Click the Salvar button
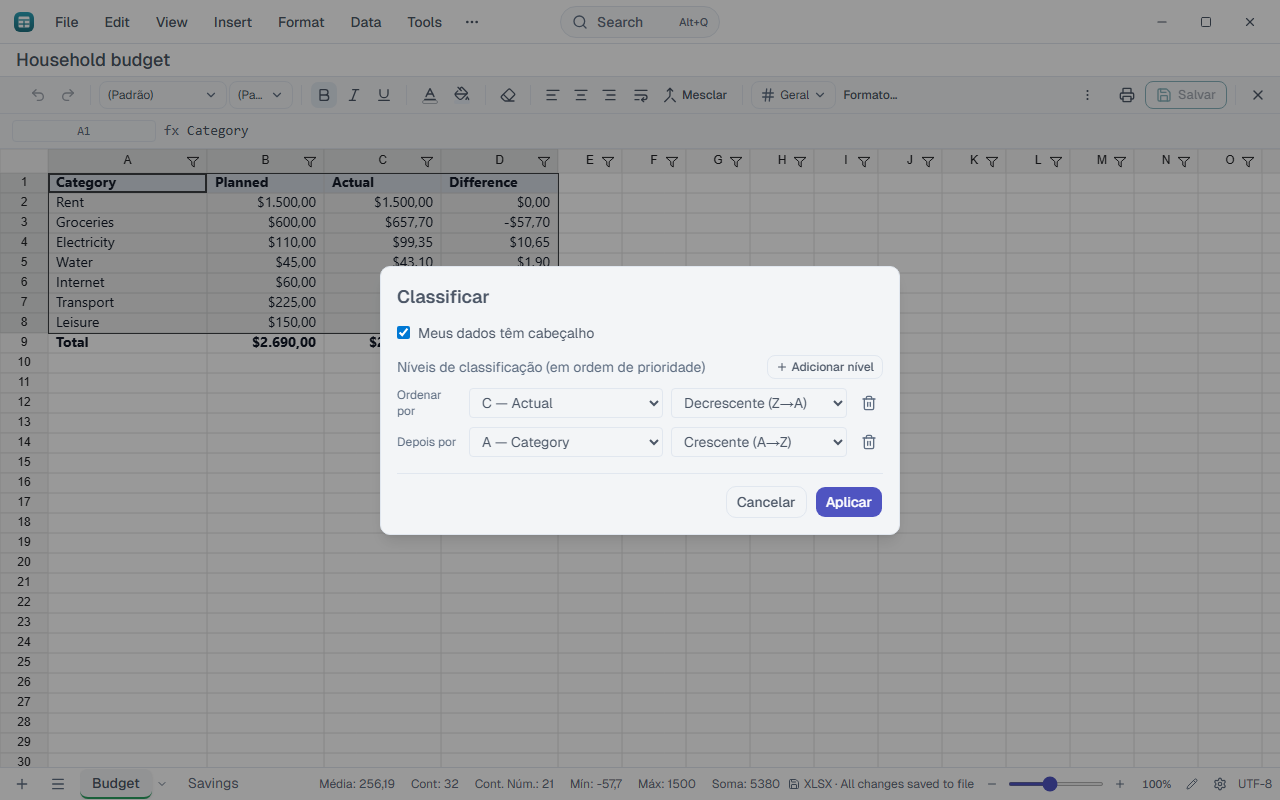Image resolution: width=1280 pixels, height=800 pixels. [x=1186, y=95]
